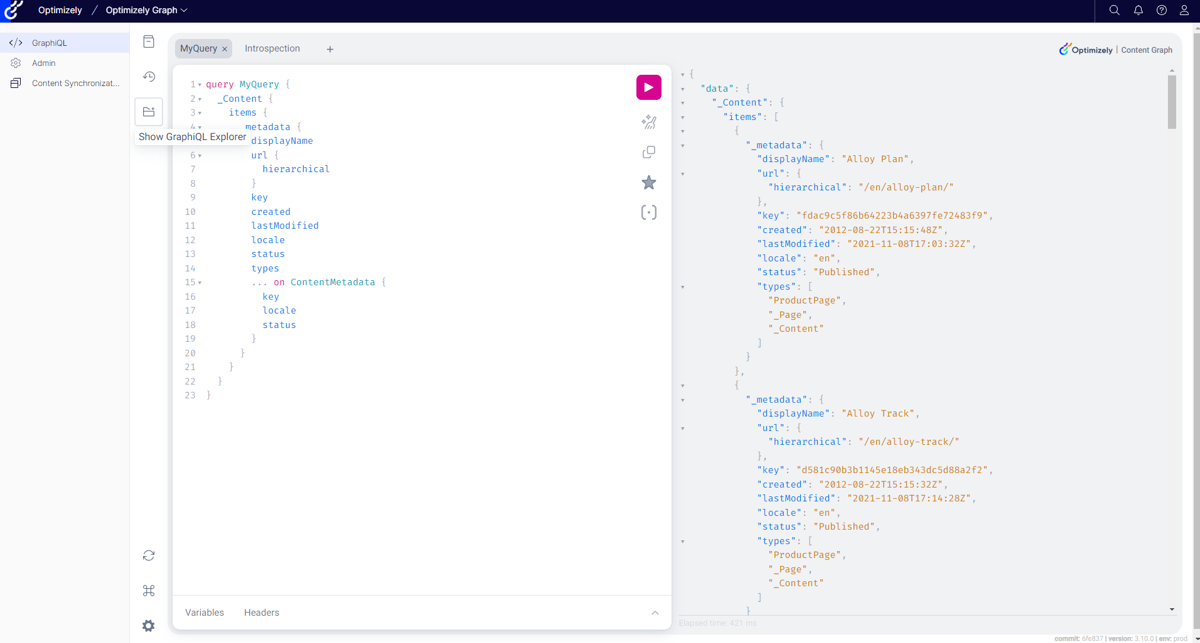Collapse the Variables and Headers pane
The height and width of the screenshot is (643, 1200).
(x=654, y=612)
